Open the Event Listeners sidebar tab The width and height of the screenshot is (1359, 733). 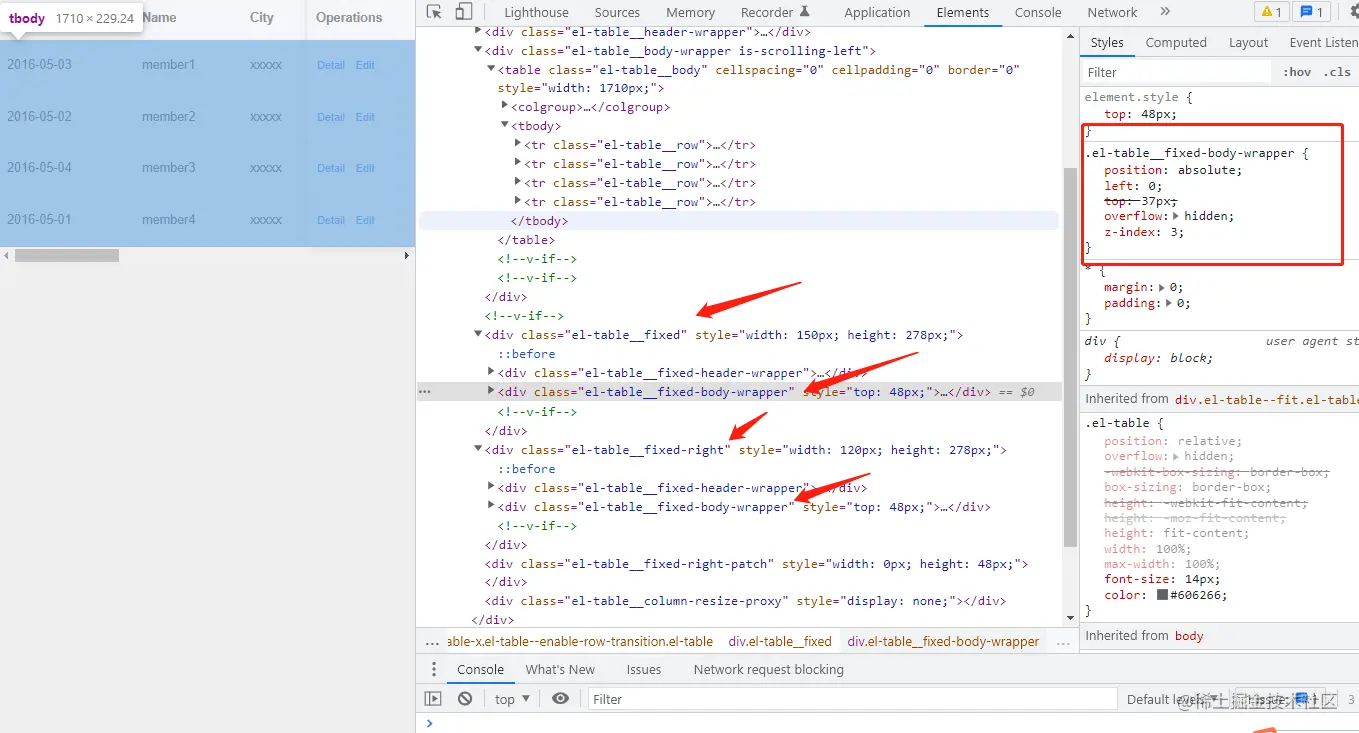[x=1322, y=42]
